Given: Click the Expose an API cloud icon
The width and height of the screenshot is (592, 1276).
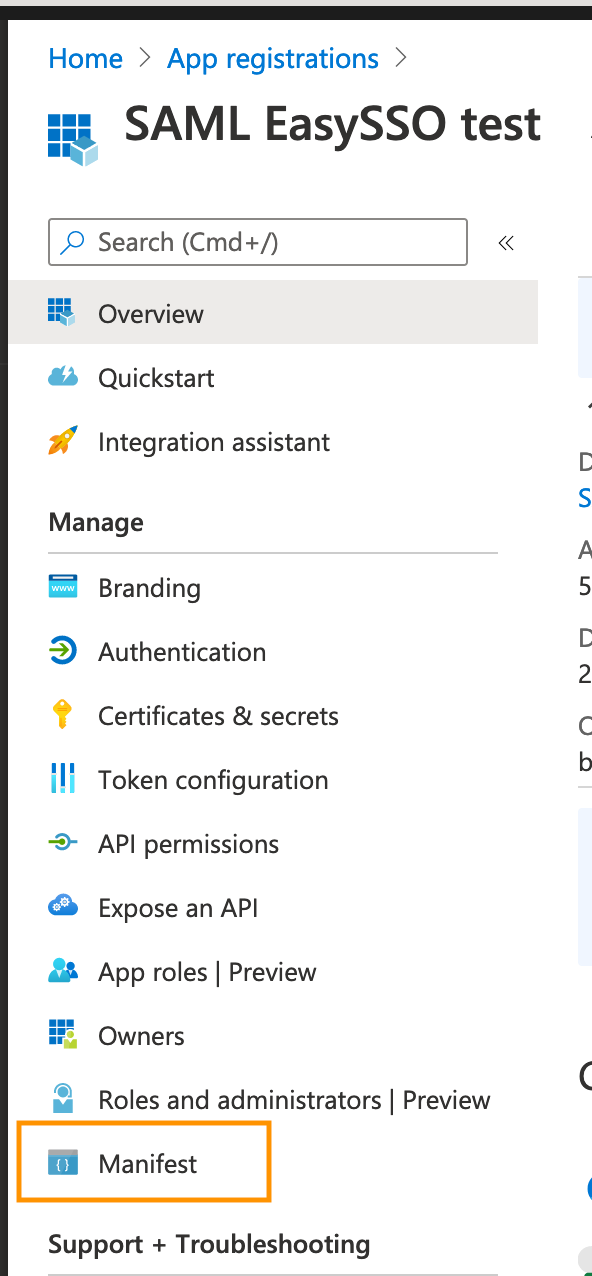Looking at the screenshot, I should pos(62,907).
